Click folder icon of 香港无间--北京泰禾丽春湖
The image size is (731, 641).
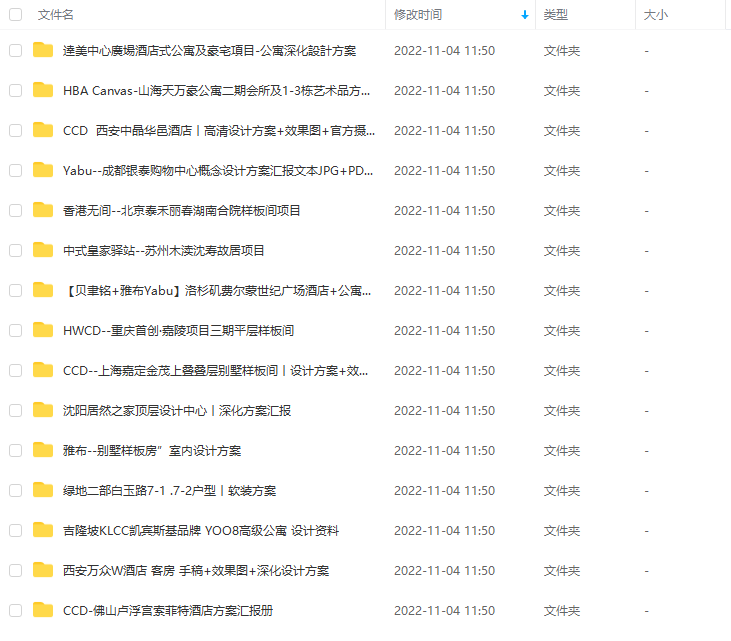(x=43, y=210)
